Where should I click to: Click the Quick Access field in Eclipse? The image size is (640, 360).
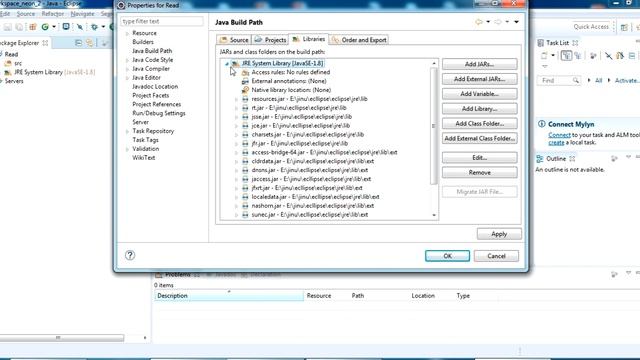[x=591, y=27]
